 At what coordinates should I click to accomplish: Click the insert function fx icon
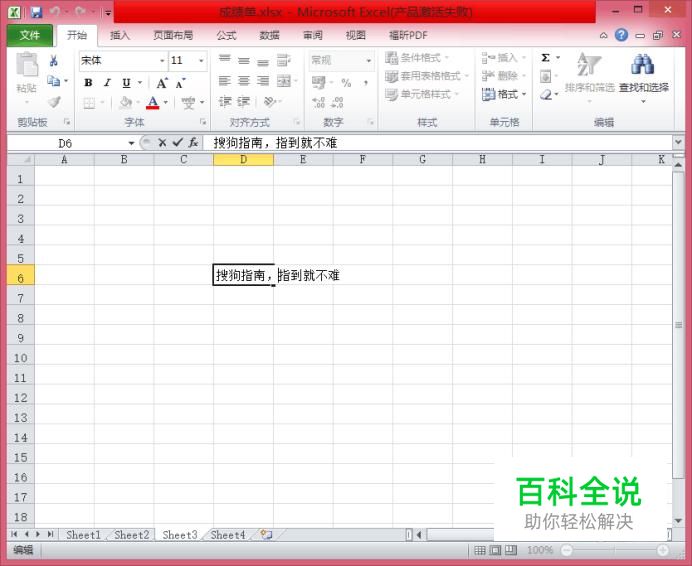[x=193, y=143]
